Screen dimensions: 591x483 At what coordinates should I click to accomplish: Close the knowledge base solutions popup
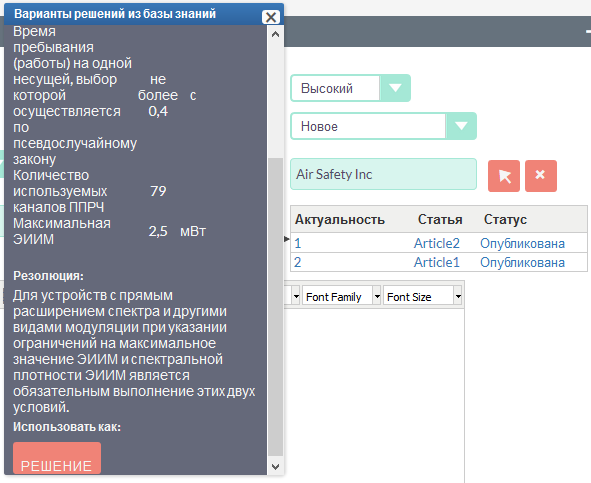tap(271, 17)
